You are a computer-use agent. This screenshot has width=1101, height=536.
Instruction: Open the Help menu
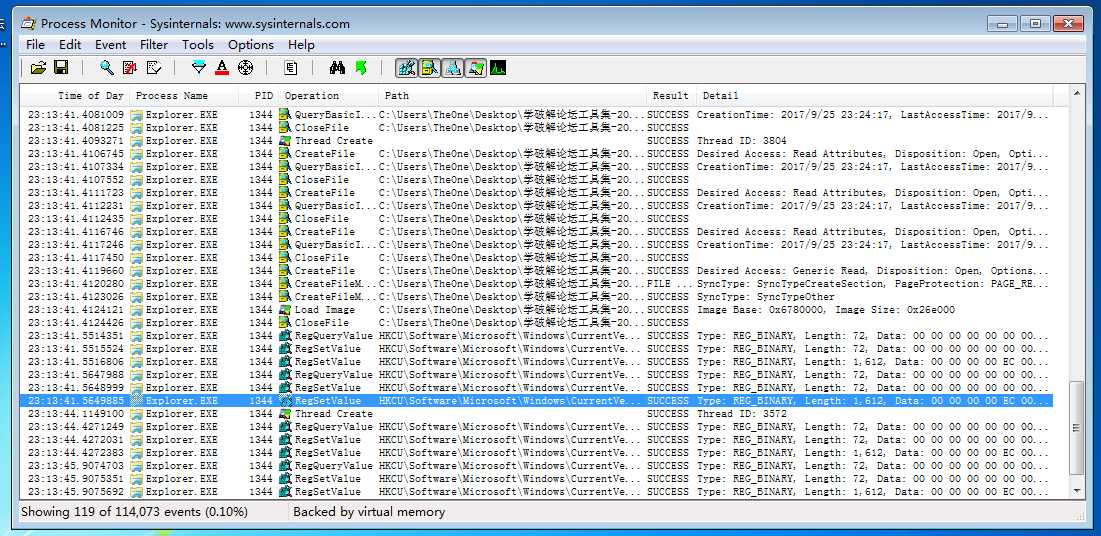click(x=301, y=45)
